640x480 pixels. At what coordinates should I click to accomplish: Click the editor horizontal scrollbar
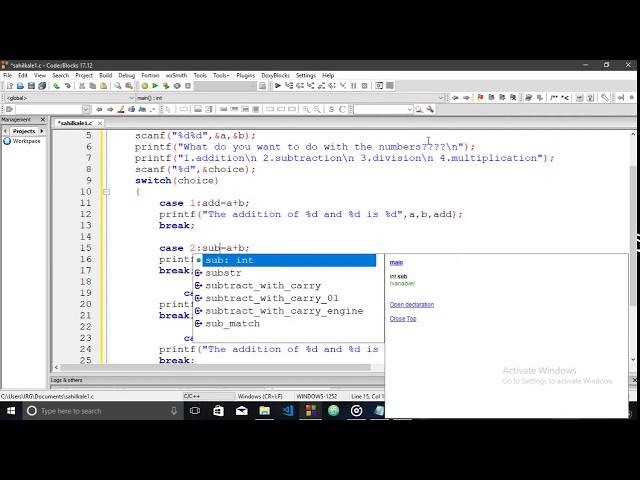214,367
